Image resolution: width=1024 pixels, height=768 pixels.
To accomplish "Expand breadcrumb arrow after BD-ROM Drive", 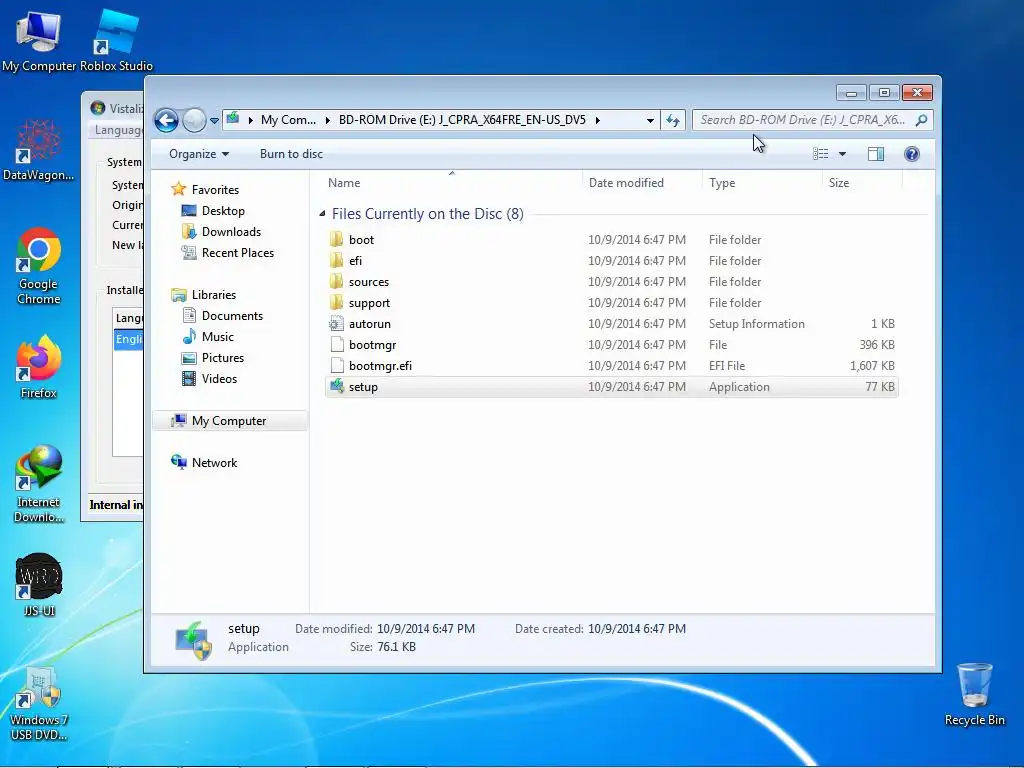I will coord(598,120).
